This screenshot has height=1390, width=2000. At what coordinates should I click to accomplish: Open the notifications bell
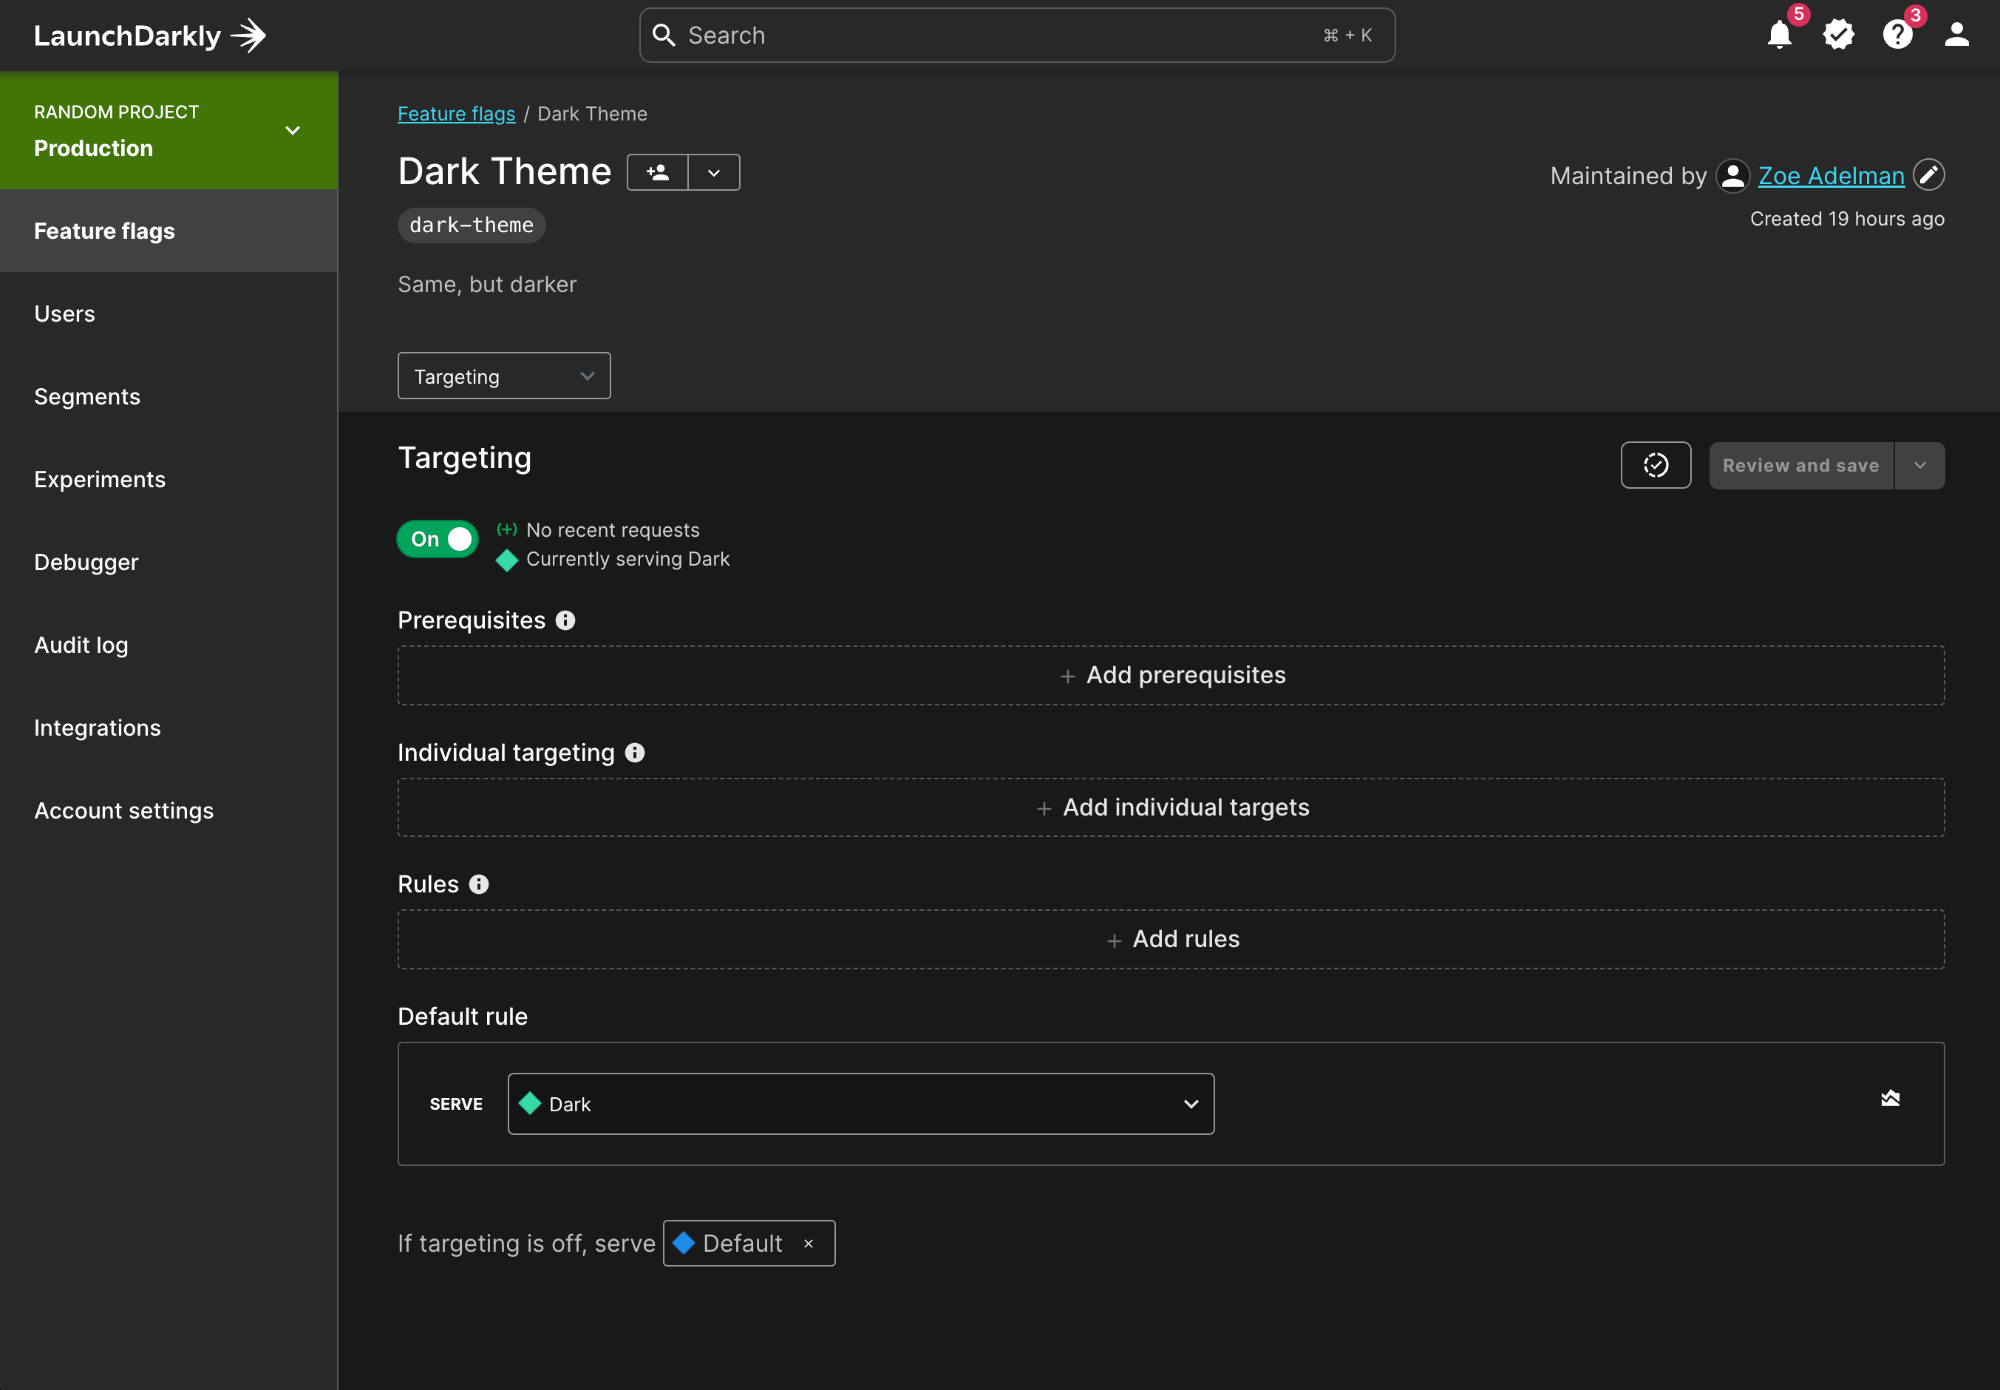1780,35
